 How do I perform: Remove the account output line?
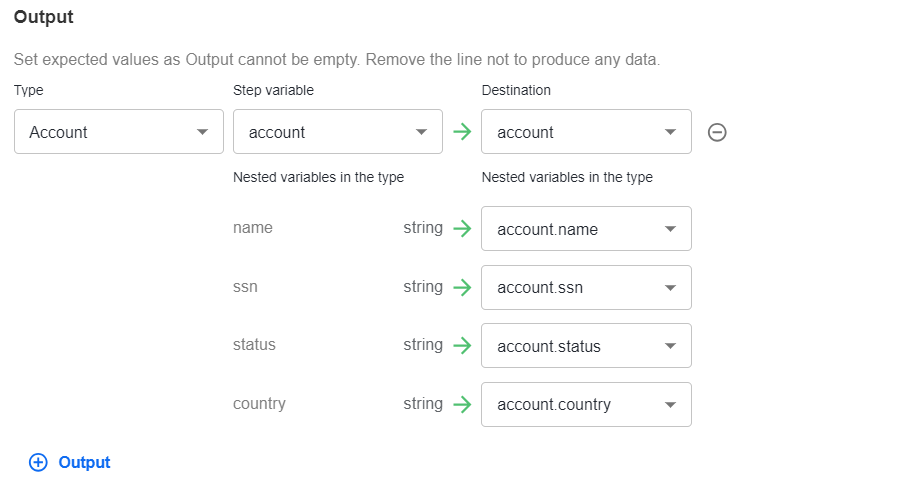point(717,132)
